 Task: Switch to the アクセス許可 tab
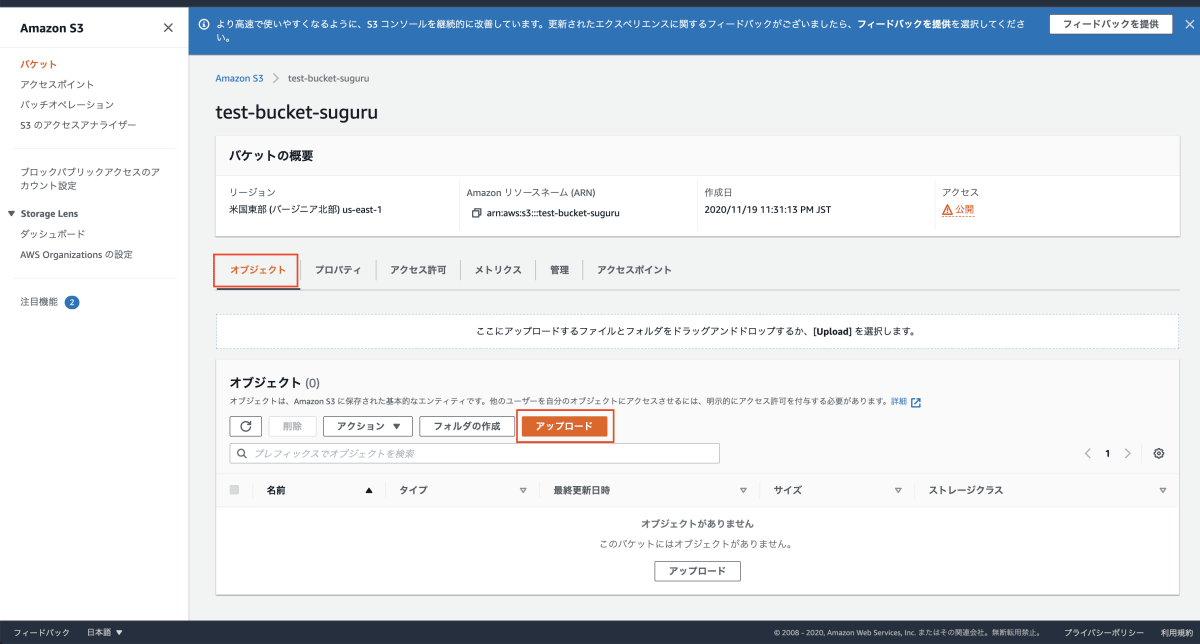pos(418,270)
